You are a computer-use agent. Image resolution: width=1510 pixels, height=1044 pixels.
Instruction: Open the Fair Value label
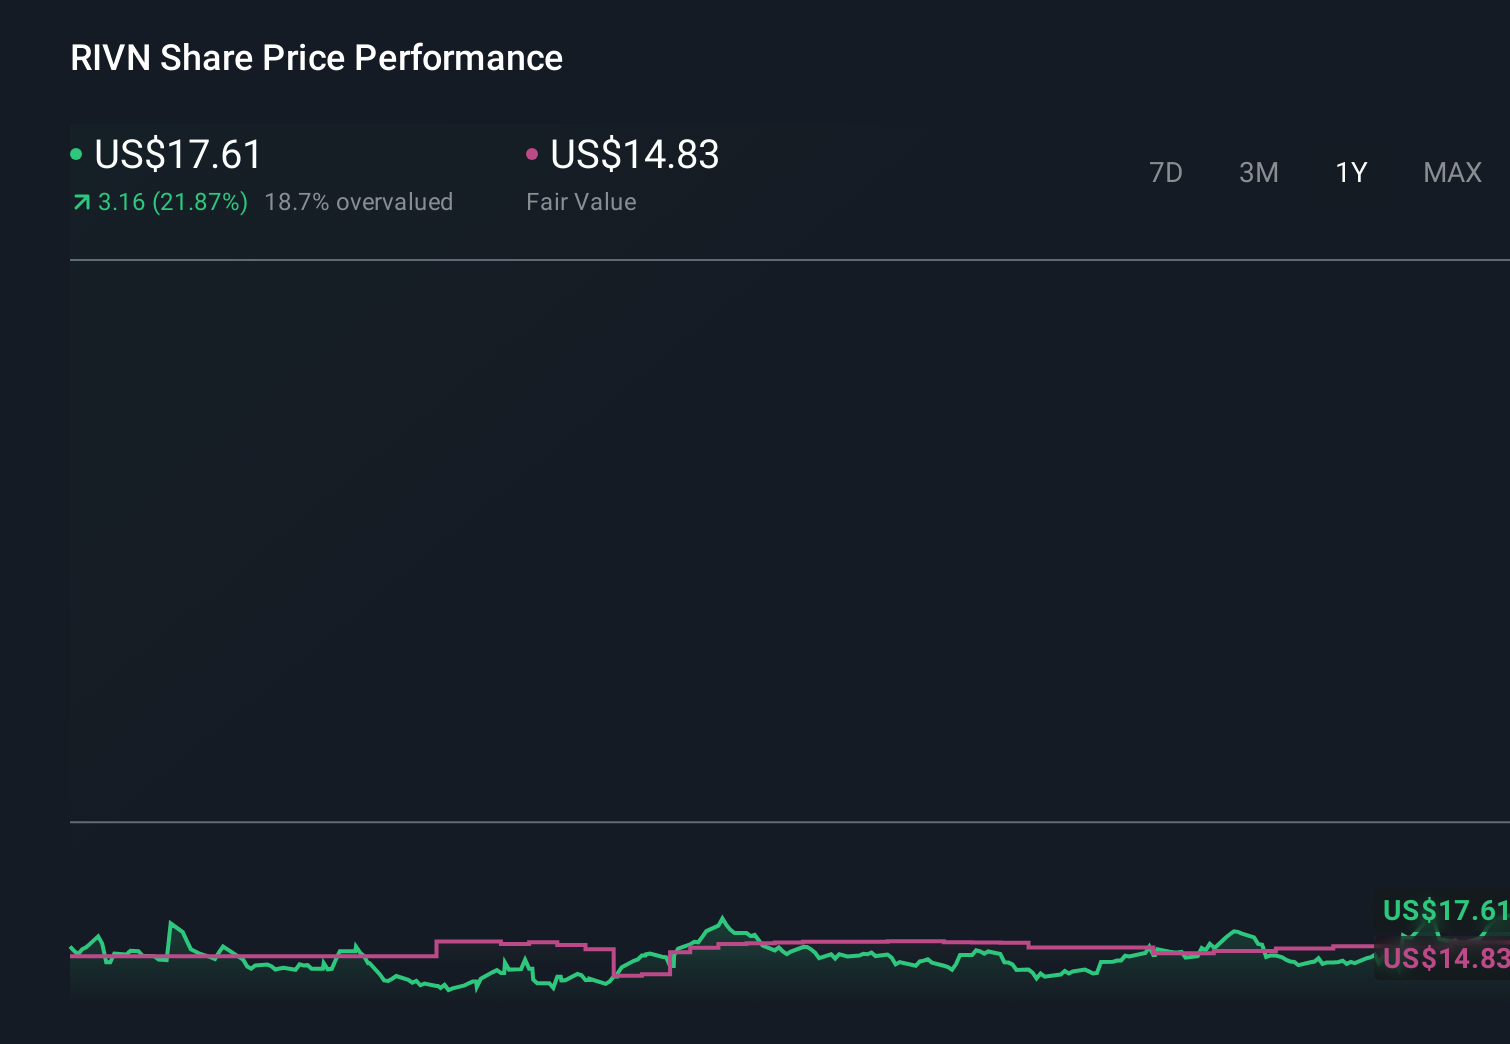[x=581, y=202]
